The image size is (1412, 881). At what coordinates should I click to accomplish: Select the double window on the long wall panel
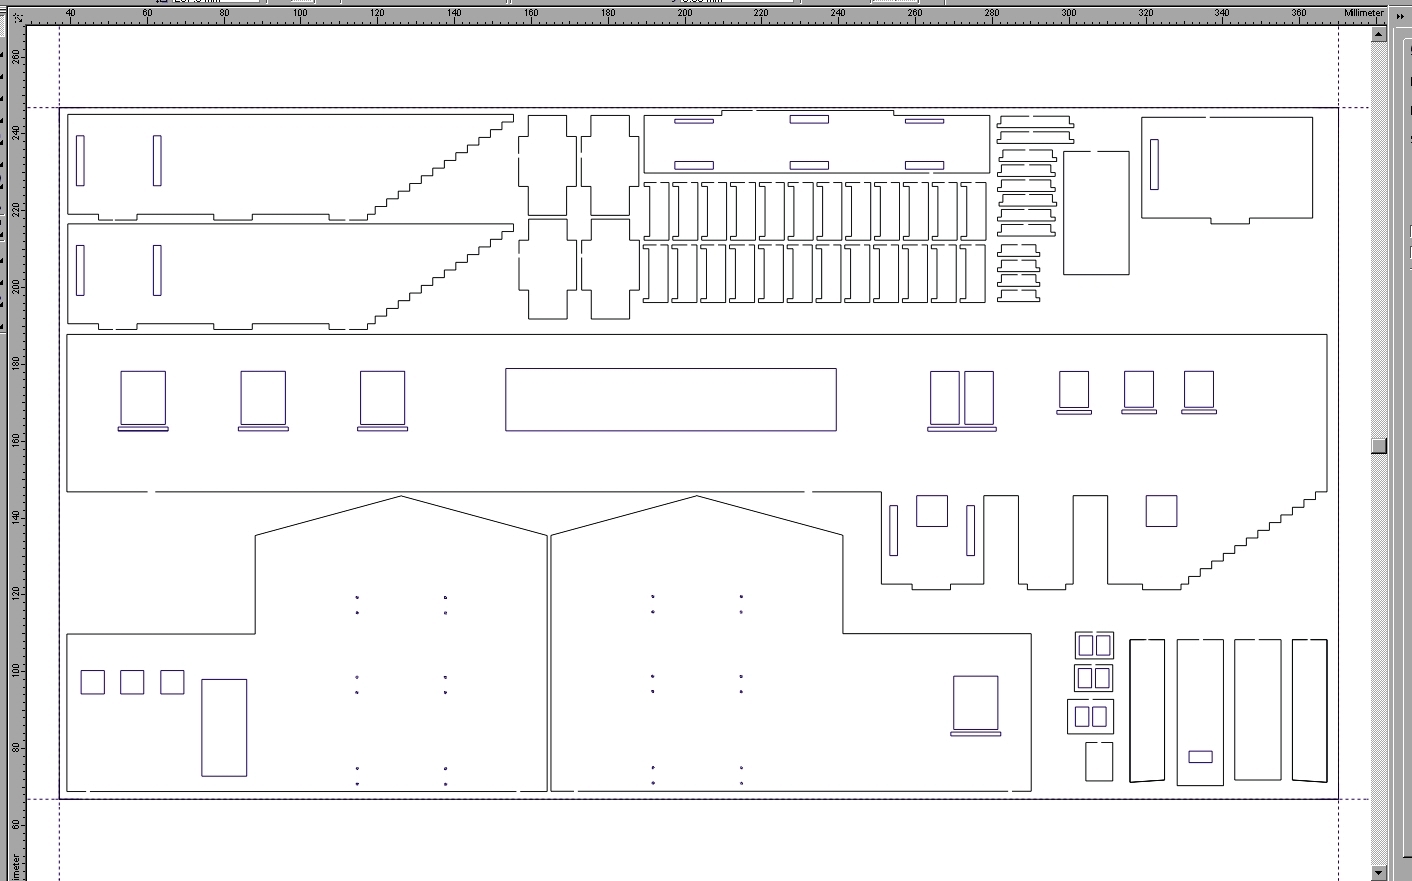click(x=961, y=398)
